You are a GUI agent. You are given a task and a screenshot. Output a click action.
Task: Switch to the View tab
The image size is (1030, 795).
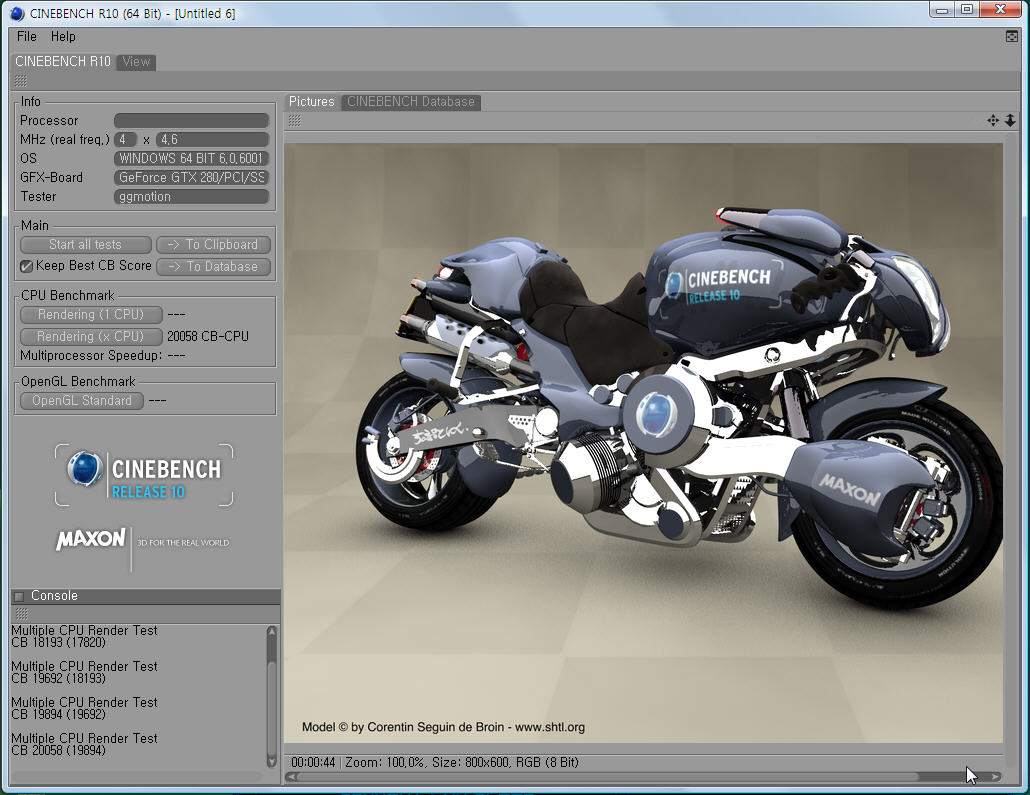click(x=136, y=62)
